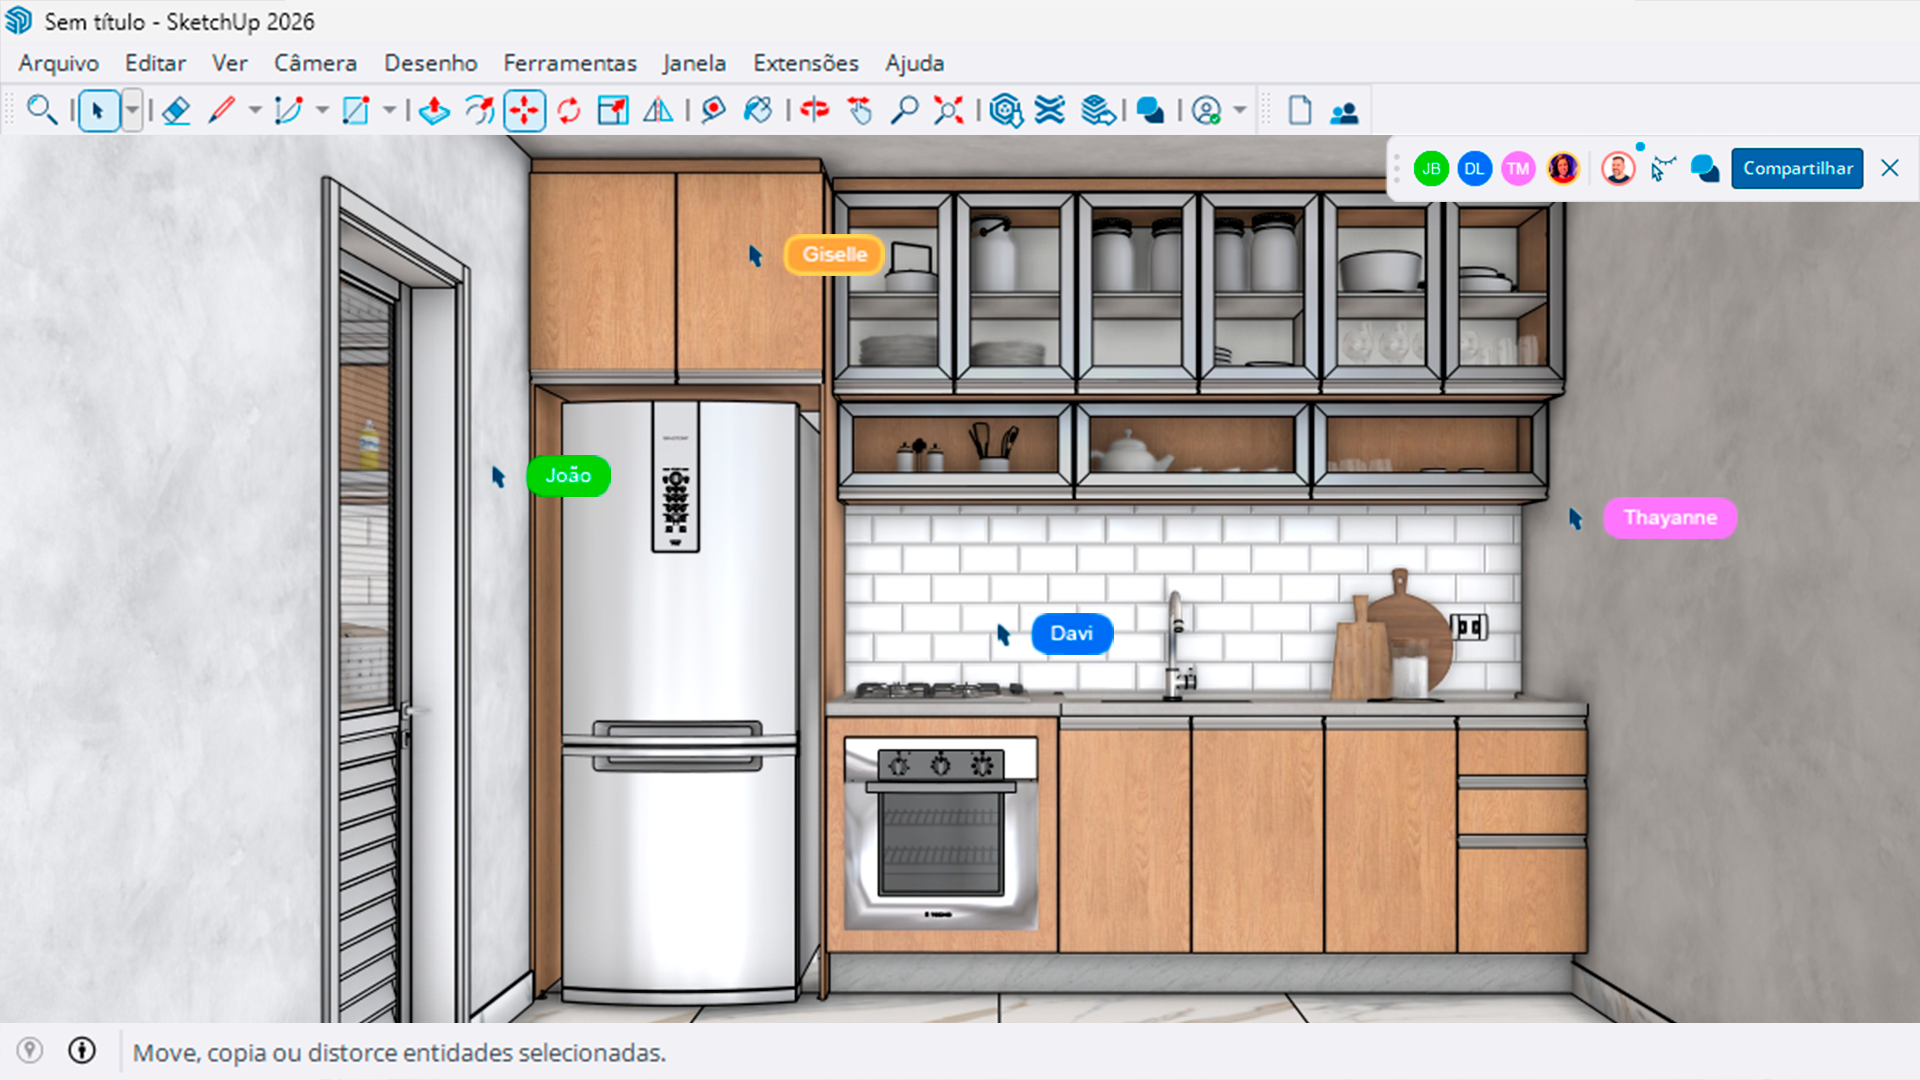Toggle the Move tool

pyautogui.click(x=524, y=110)
